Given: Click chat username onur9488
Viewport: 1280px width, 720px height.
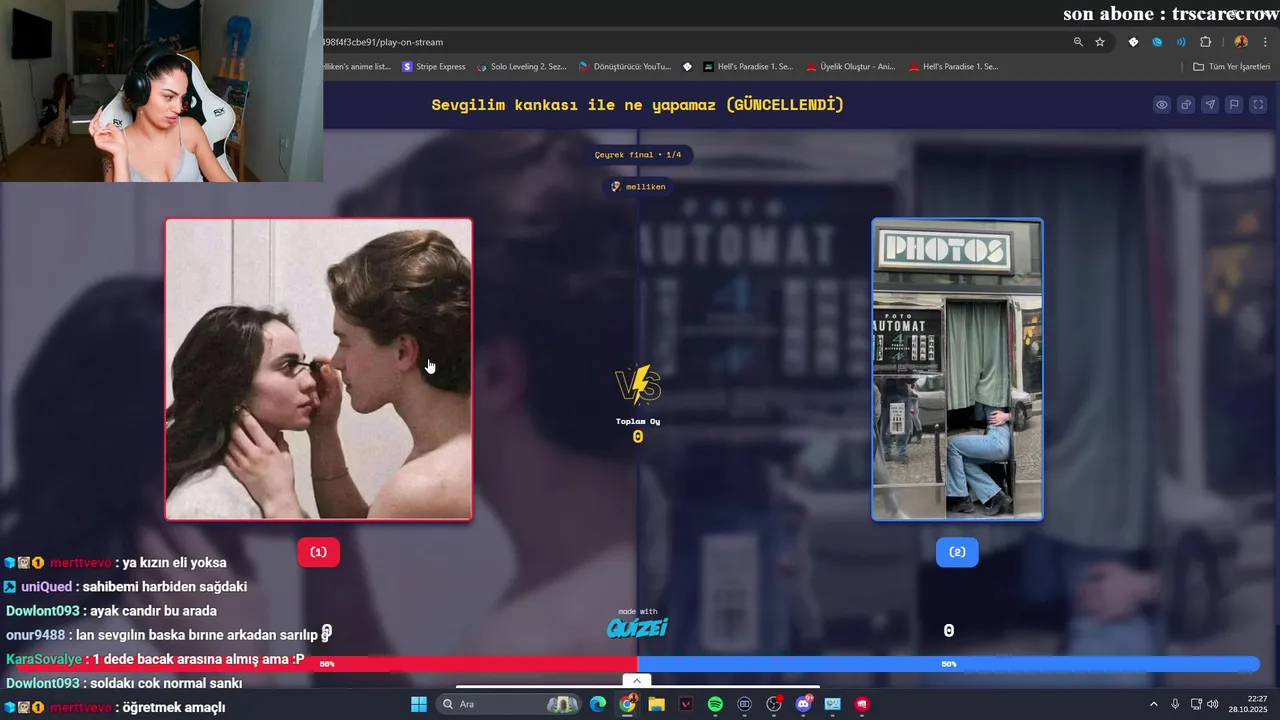Looking at the screenshot, I should 35,635.
